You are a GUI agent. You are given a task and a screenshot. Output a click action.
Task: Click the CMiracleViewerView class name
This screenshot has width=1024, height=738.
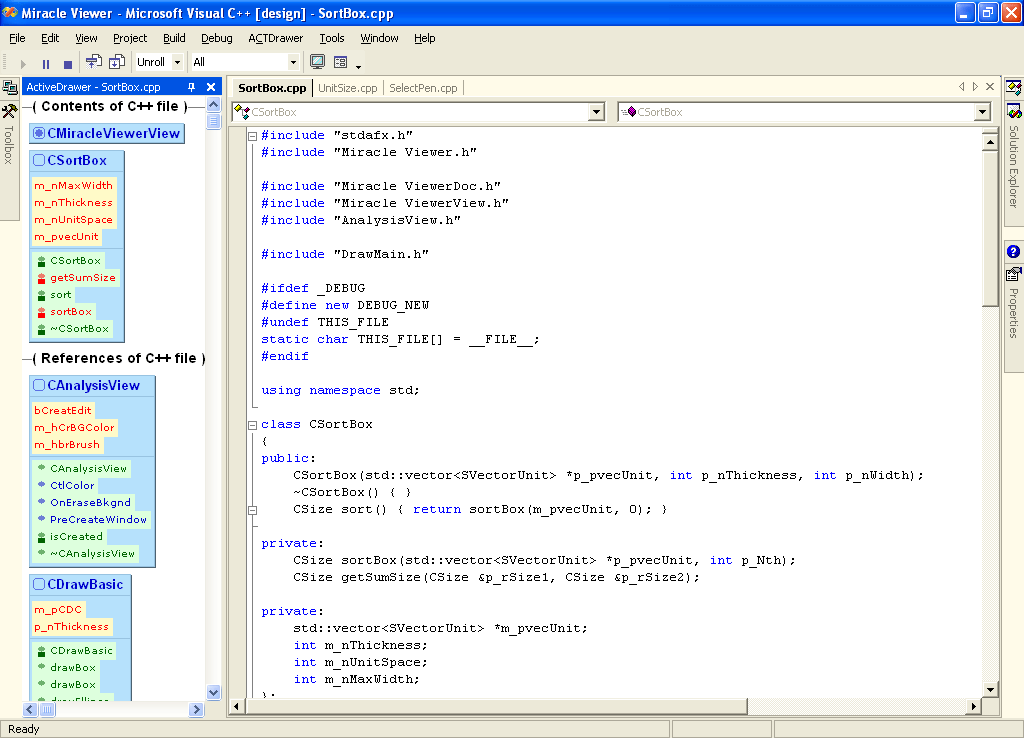[x=114, y=133]
